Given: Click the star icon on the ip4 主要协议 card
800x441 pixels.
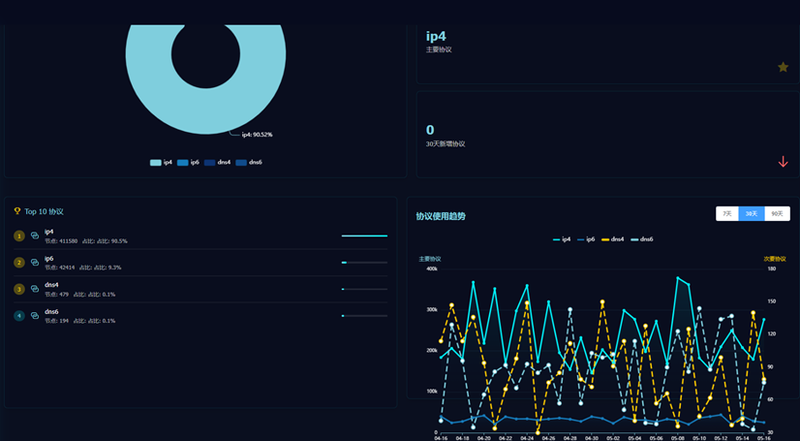Looking at the screenshot, I should point(783,67).
